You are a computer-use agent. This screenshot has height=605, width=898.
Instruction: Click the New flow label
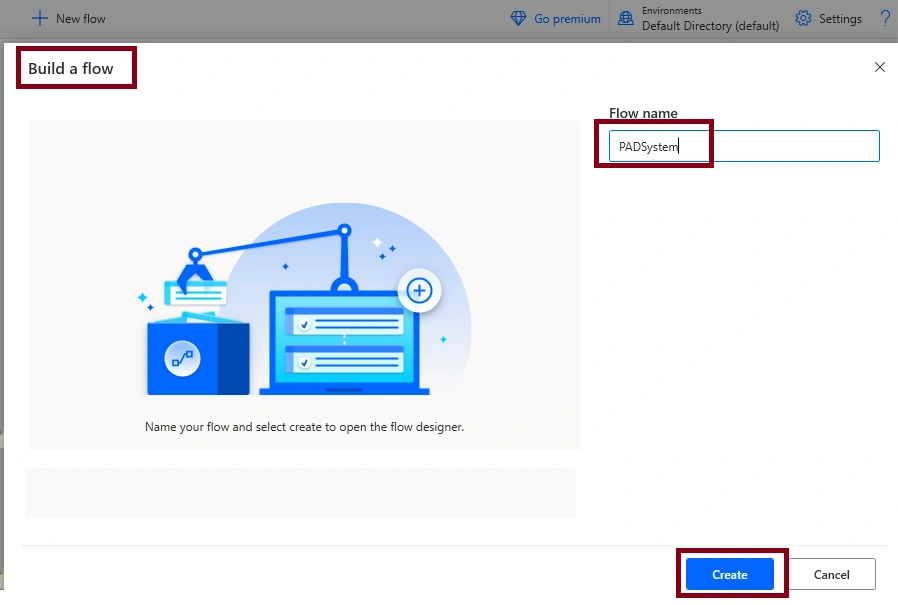coord(81,19)
